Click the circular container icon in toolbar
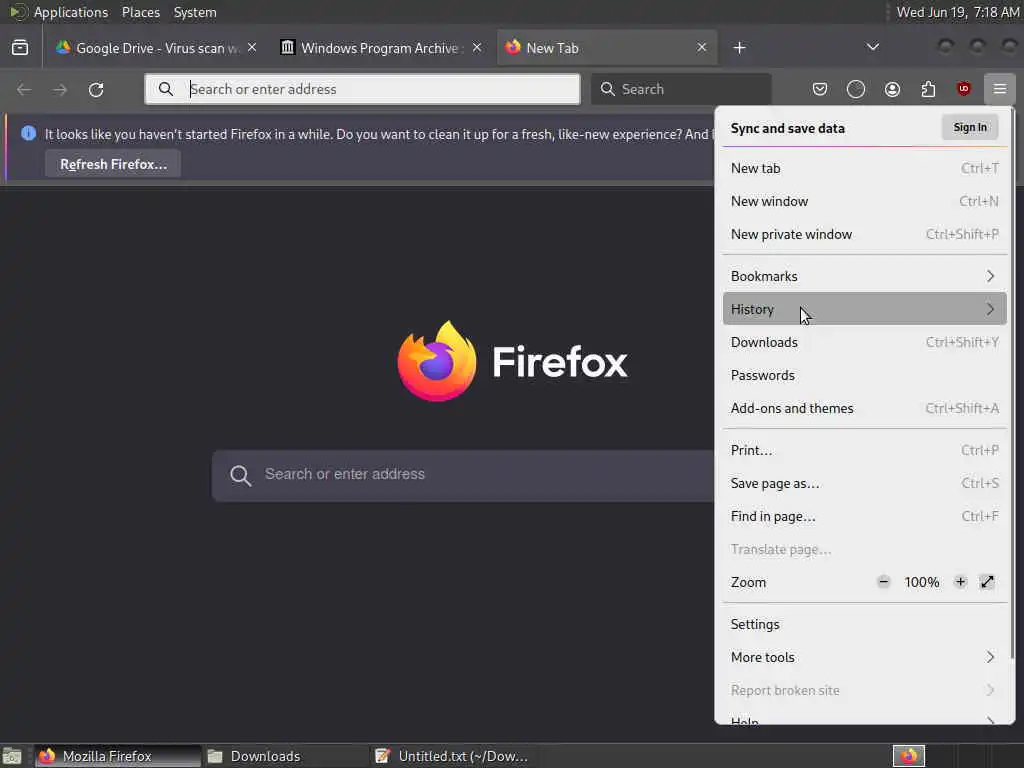Image resolution: width=1024 pixels, height=768 pixels. (x=856, y=89)
